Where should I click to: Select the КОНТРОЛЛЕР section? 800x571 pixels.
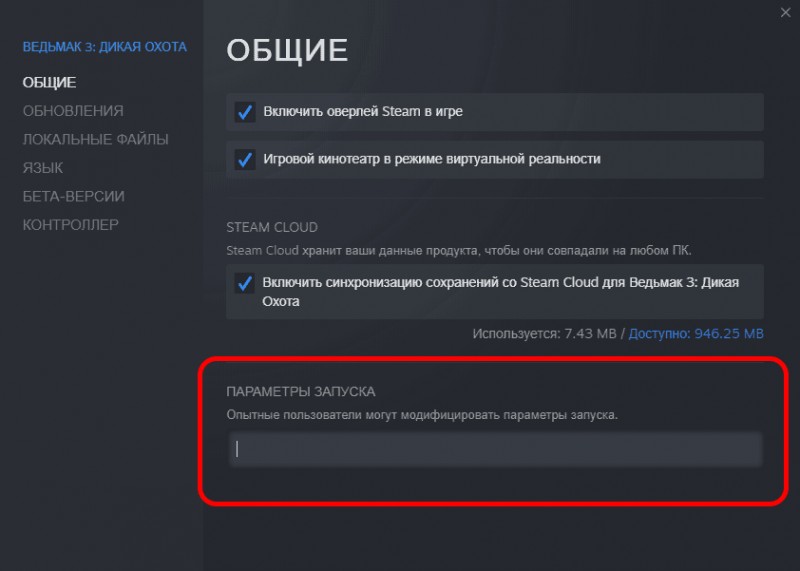coord(70,225)
